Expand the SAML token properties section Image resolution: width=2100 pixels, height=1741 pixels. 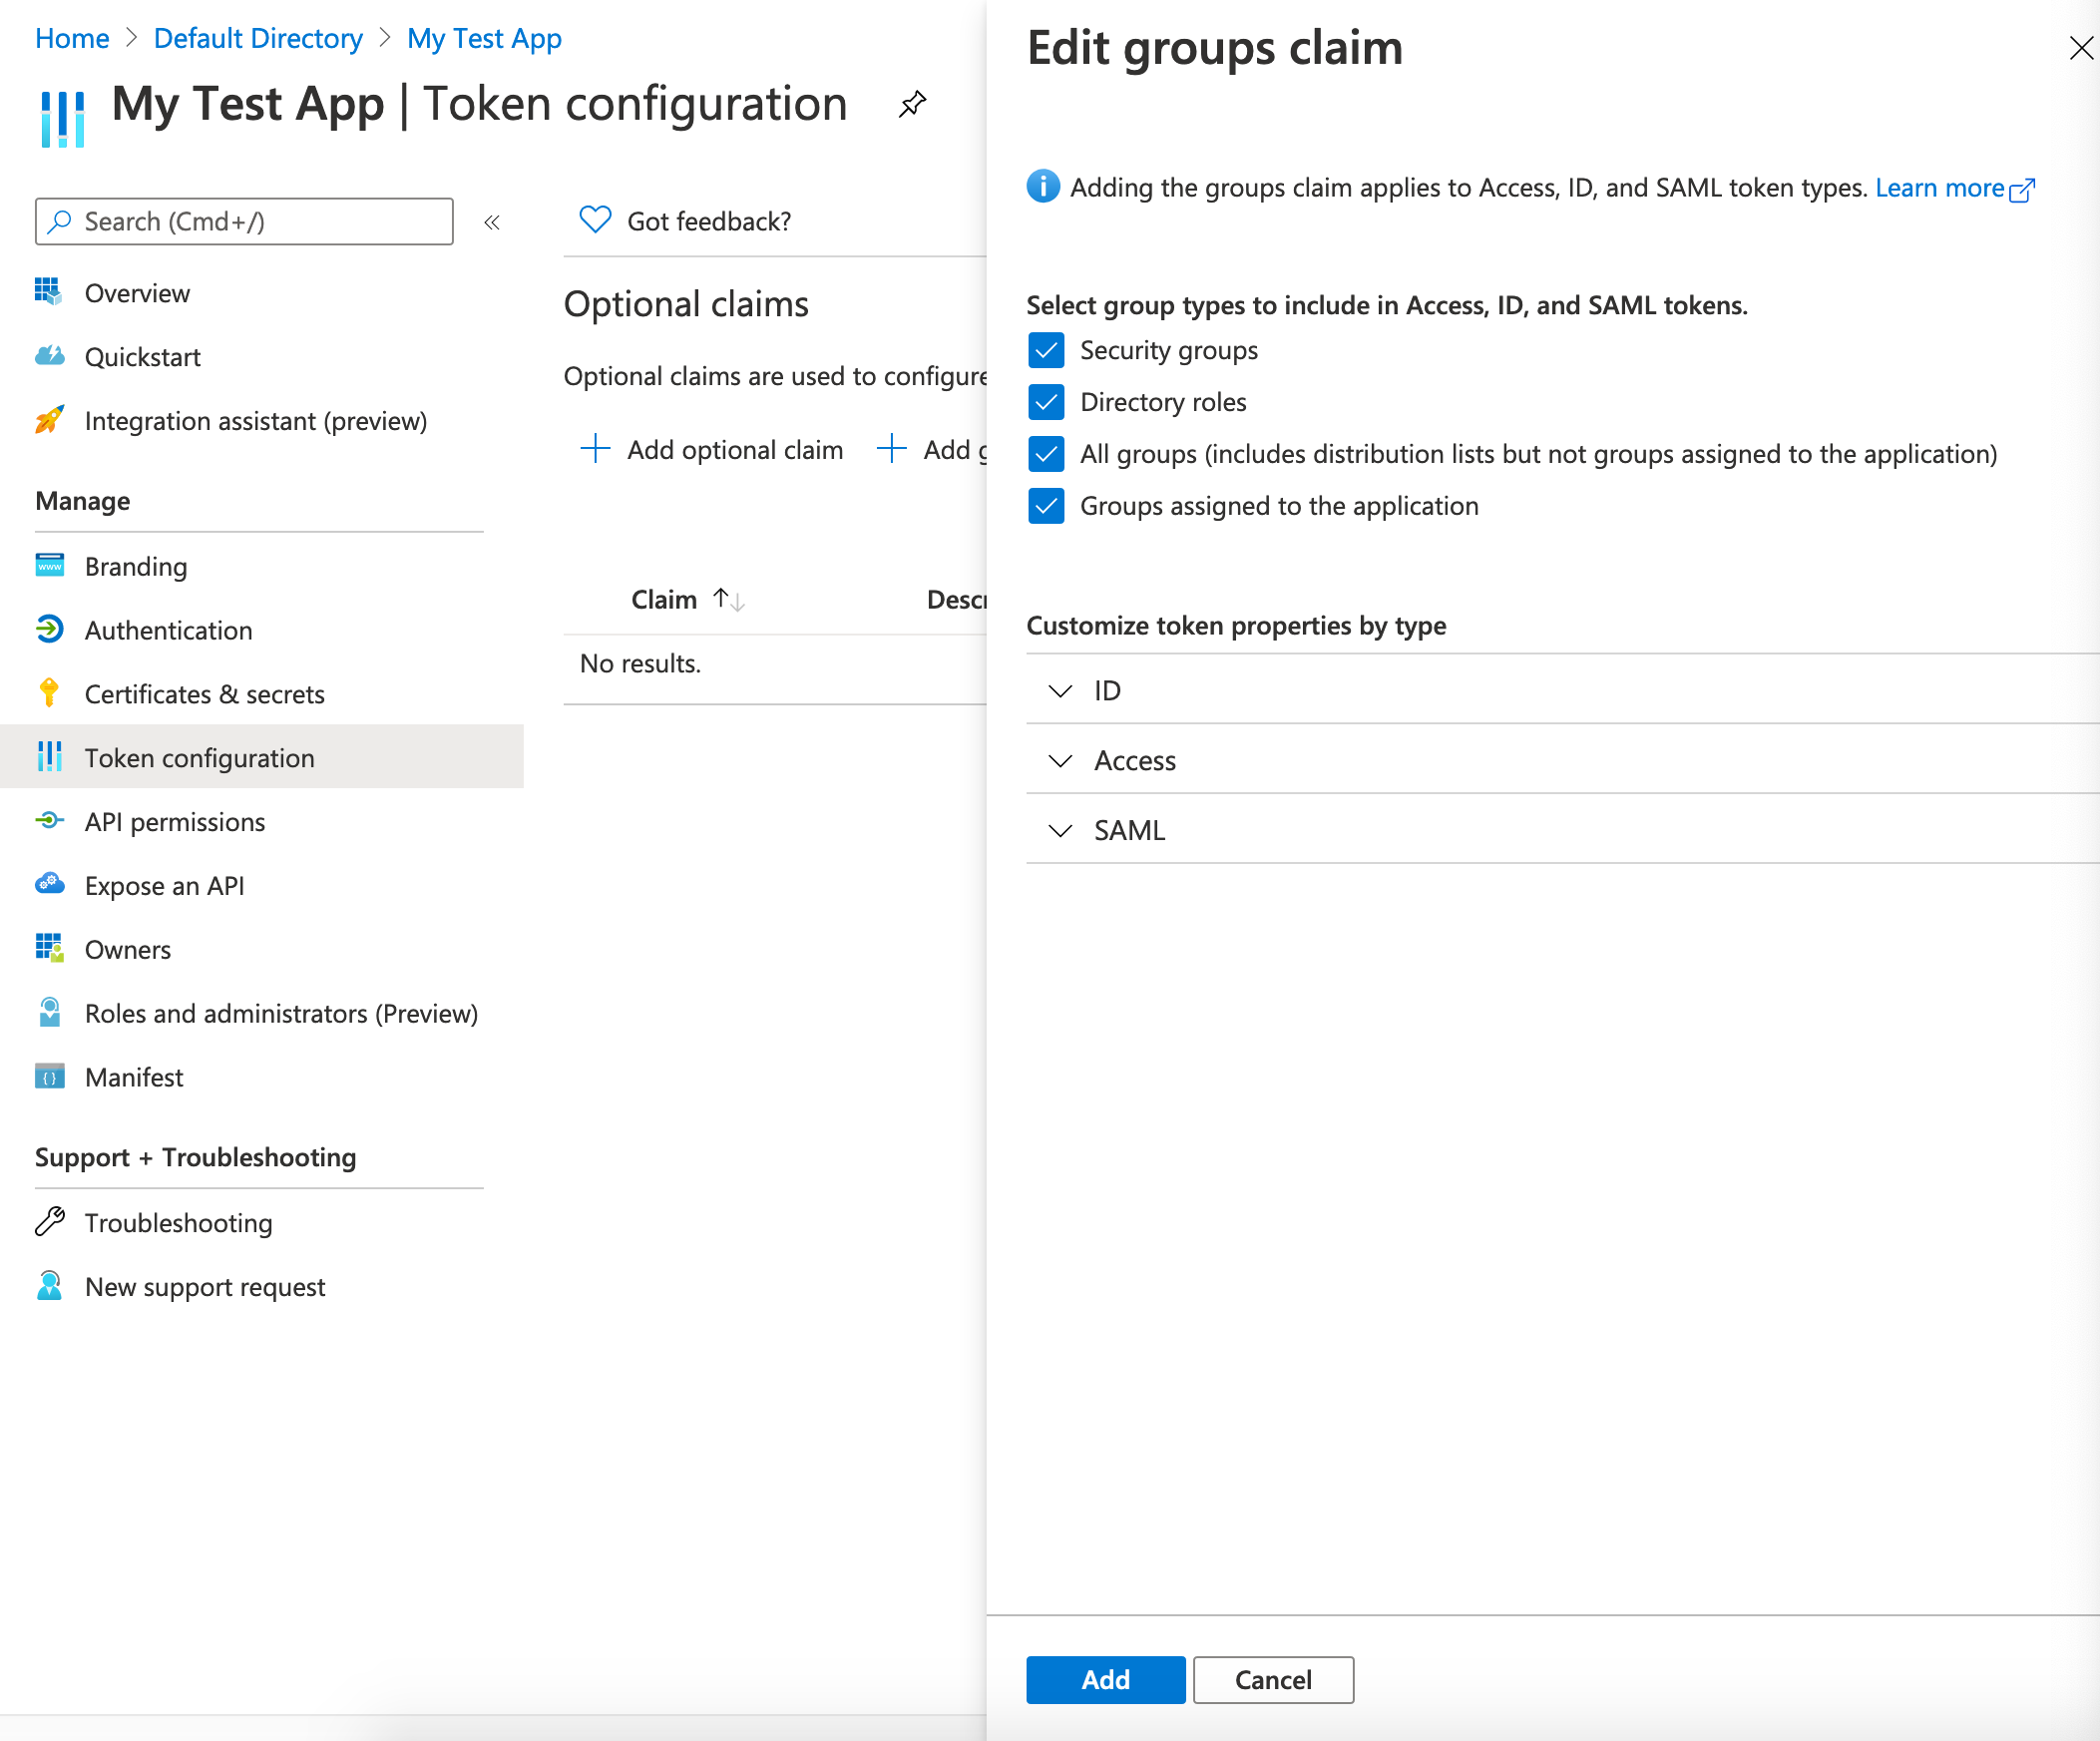[1060, 830]
